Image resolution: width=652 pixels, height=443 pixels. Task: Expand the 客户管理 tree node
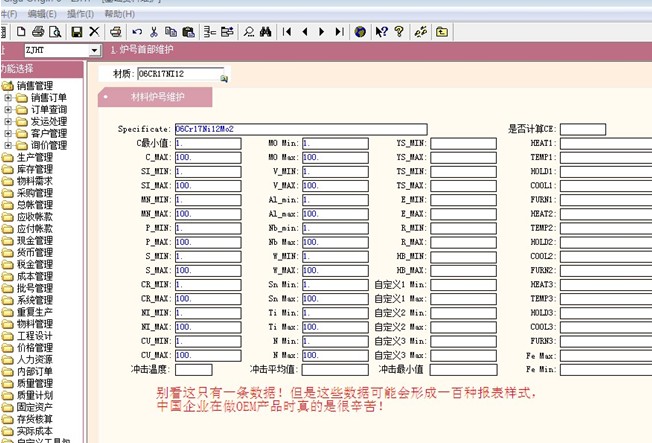pyautogui.click(x=9, y=133)
